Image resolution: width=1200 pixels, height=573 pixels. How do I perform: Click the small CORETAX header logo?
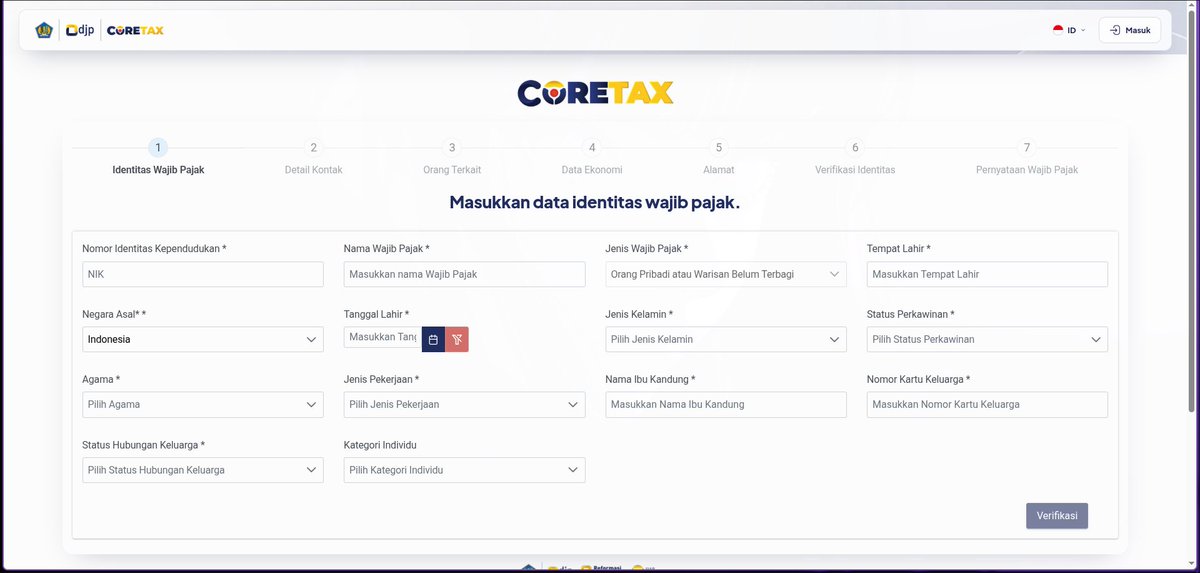pyautogui.click(x=135, y=30)
